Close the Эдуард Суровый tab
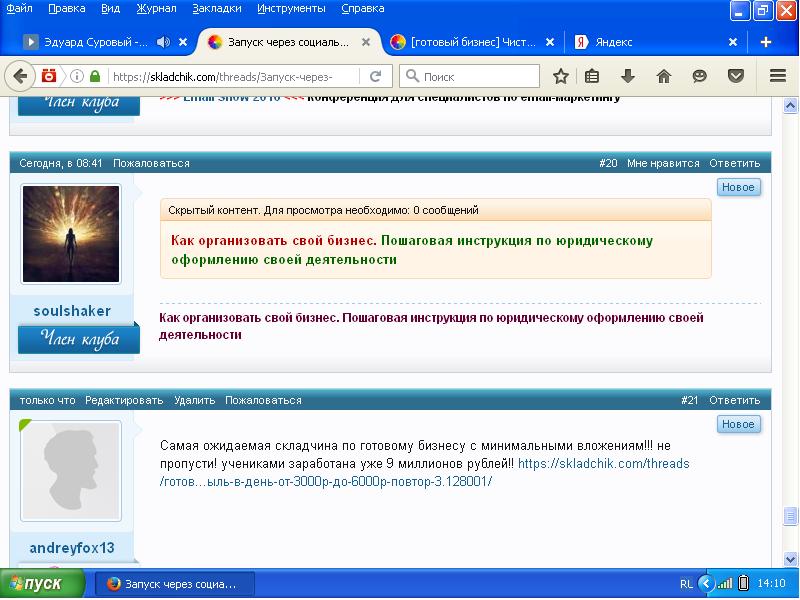Image resolution: width=800 pixels, height=600 pixels. coord(183,42)
